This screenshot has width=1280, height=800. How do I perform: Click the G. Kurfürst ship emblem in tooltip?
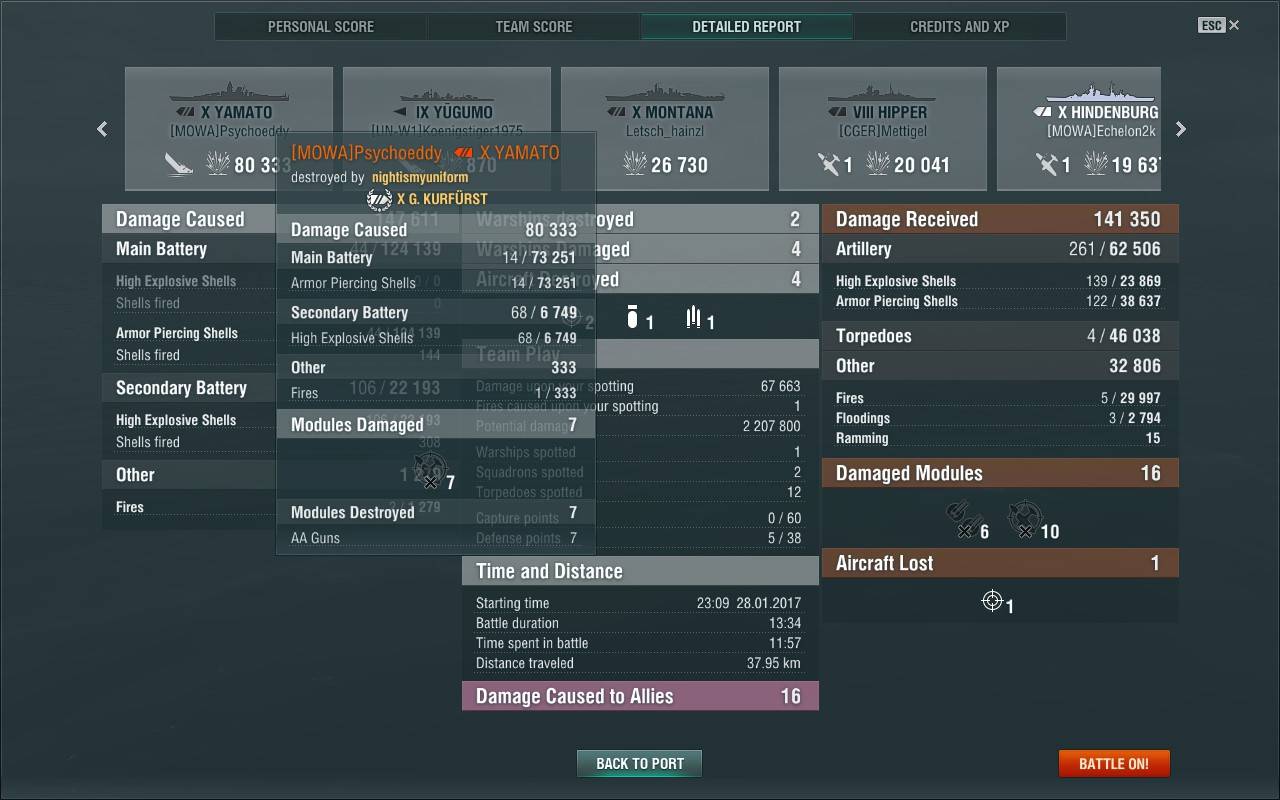point(379,199)
